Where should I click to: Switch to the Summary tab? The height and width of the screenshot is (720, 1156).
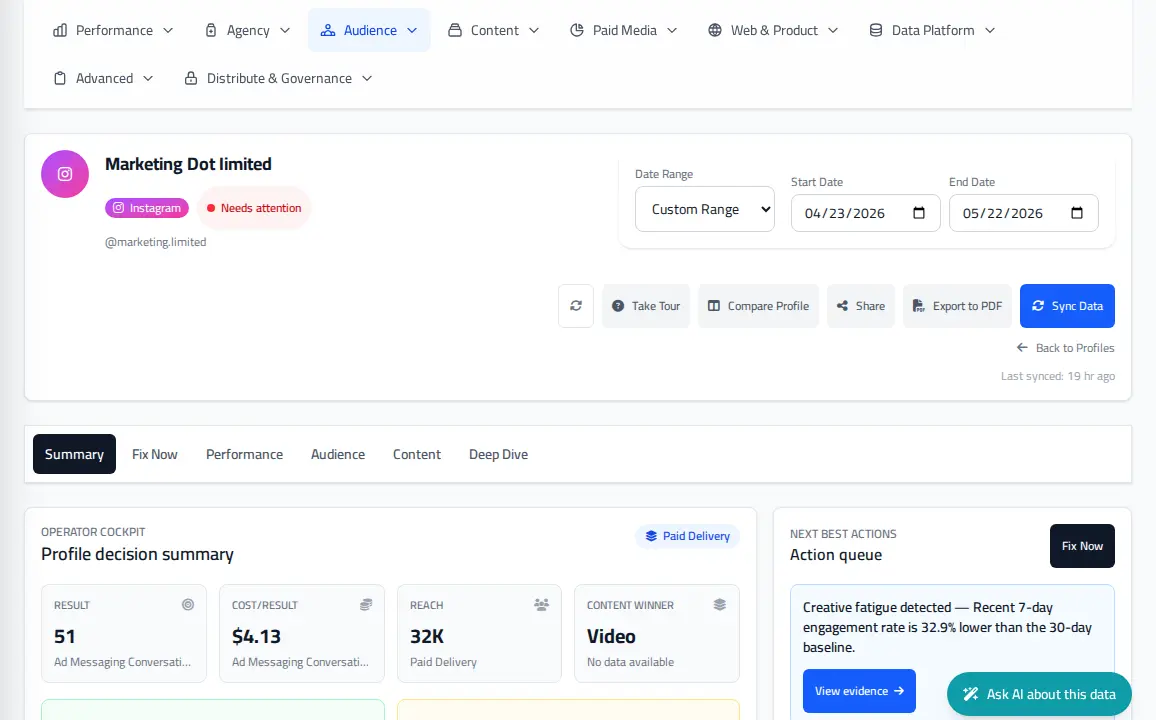[x=74, y=454]
